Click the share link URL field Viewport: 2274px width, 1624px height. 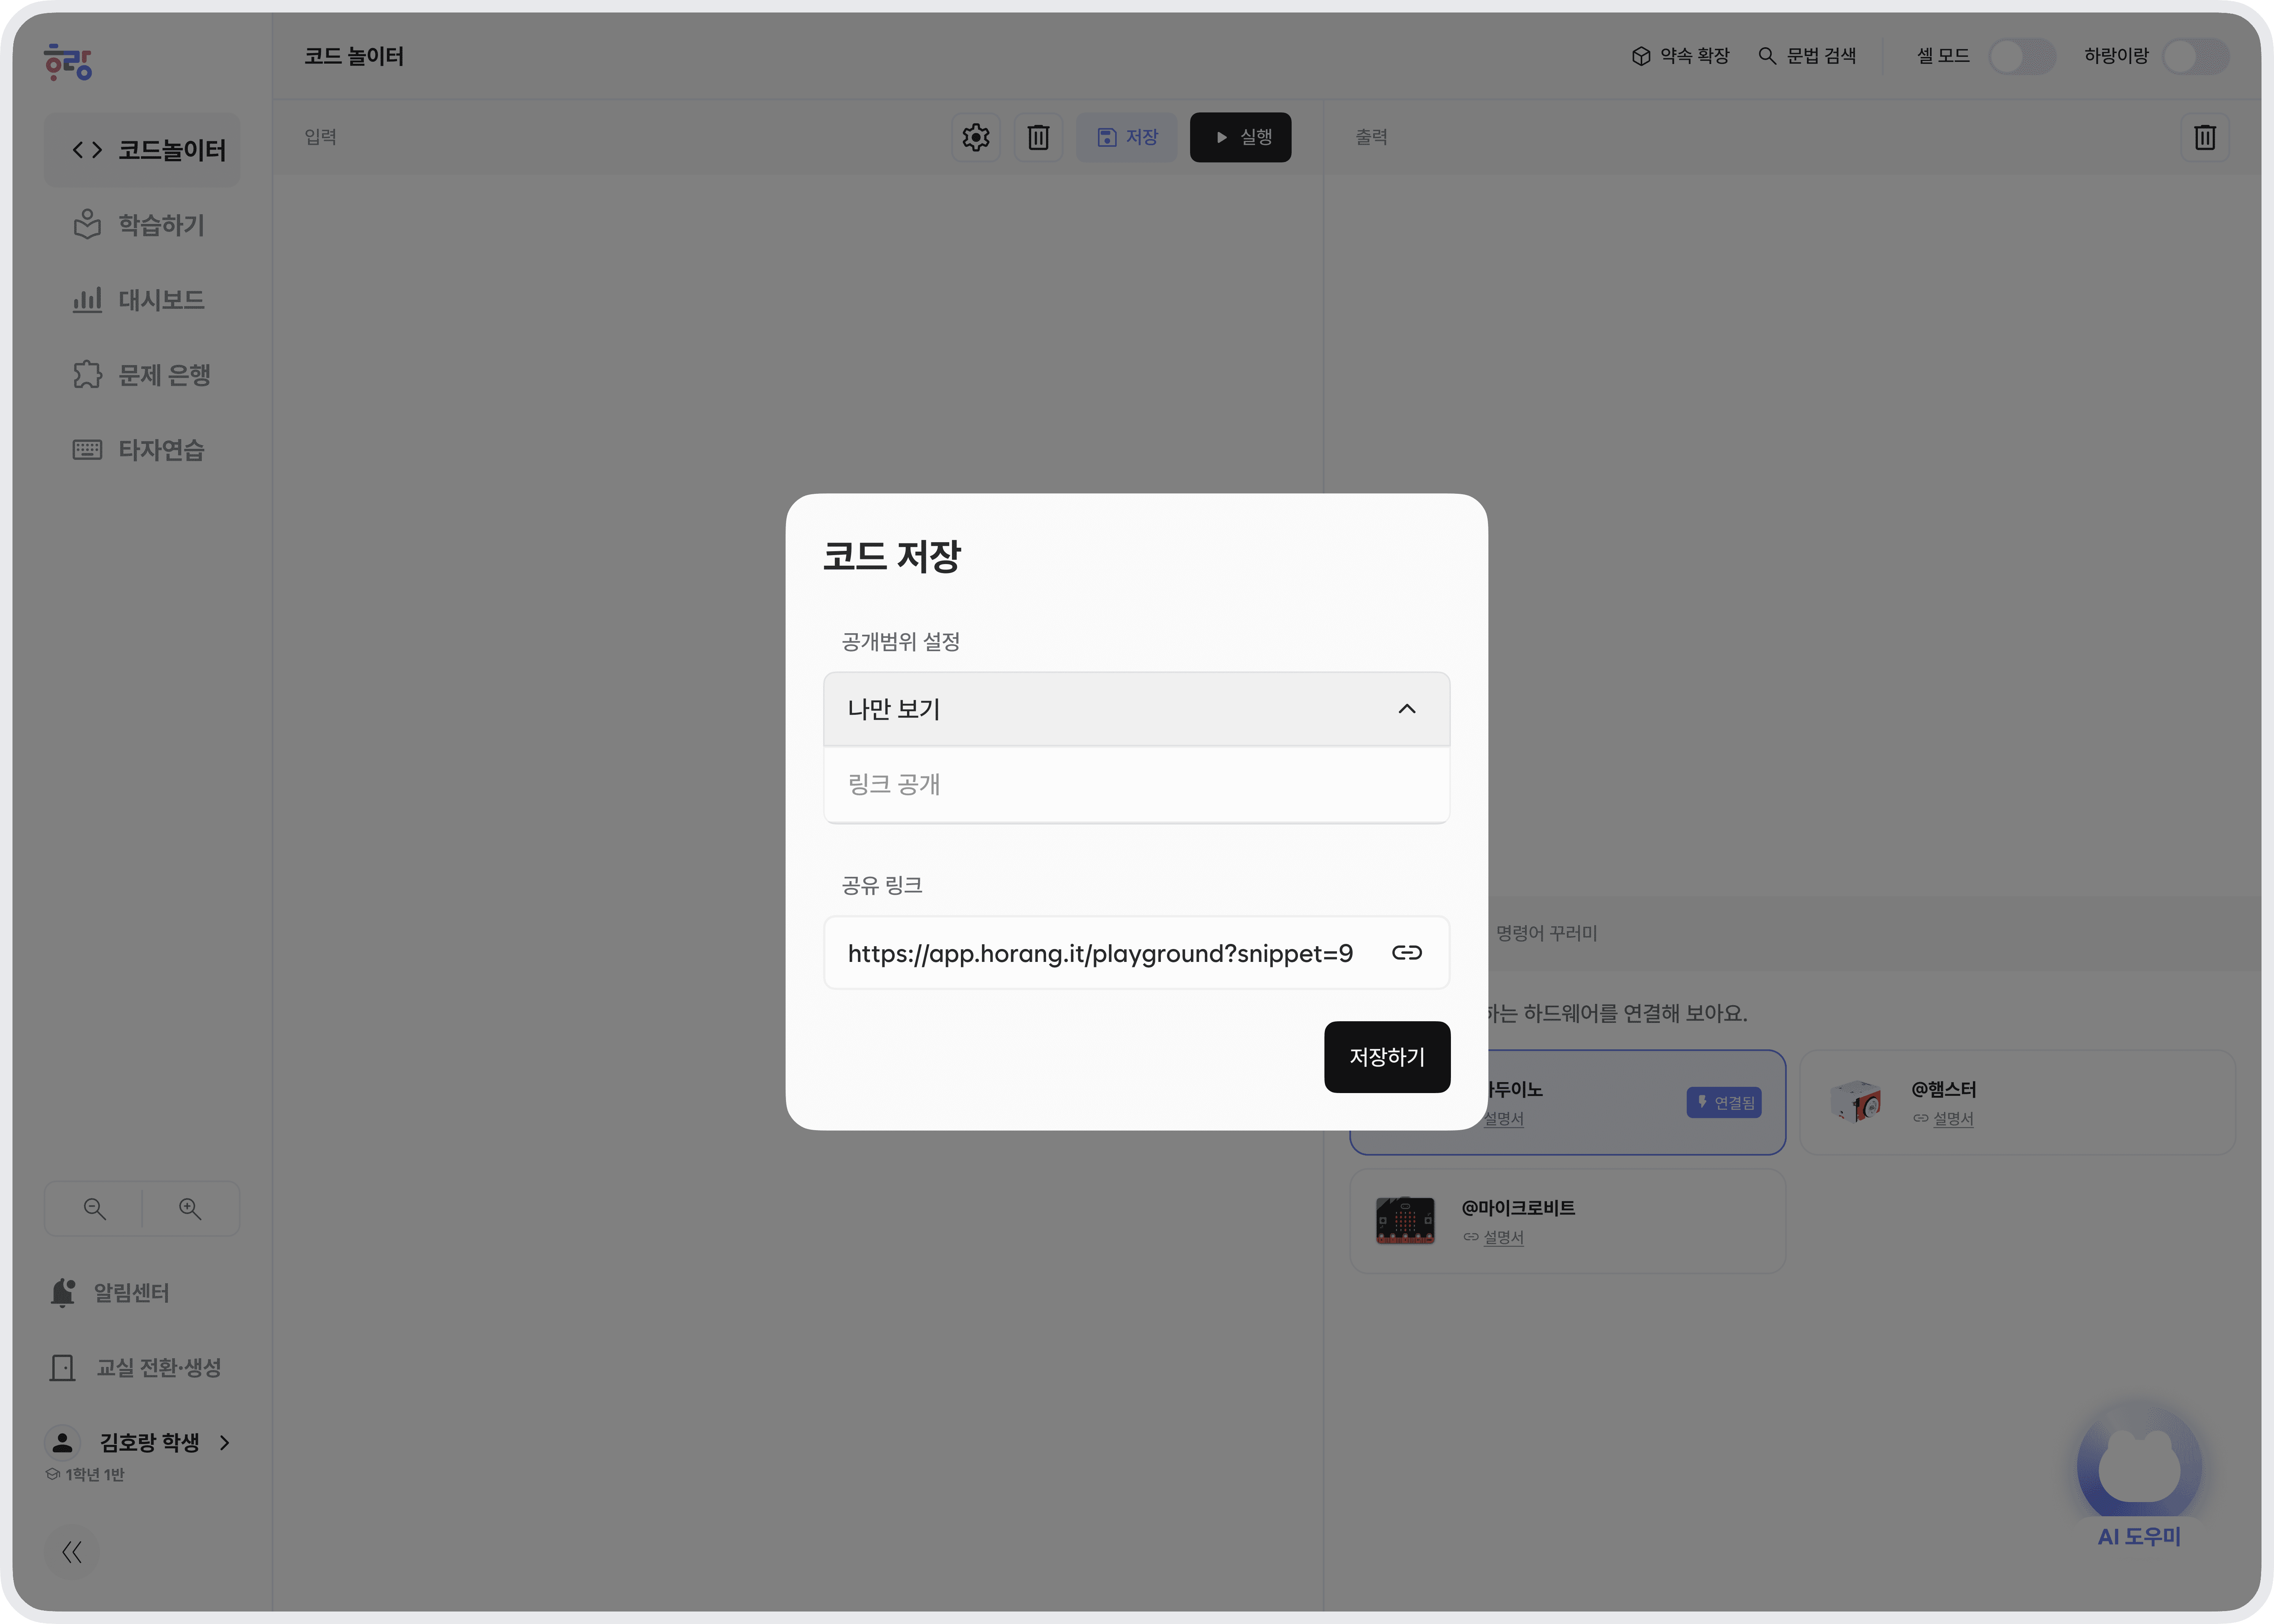point(1100,953)
